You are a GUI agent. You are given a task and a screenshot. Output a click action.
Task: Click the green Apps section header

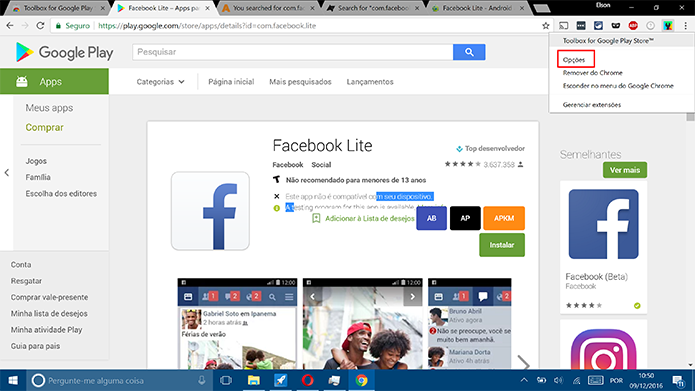pos(54,81)
